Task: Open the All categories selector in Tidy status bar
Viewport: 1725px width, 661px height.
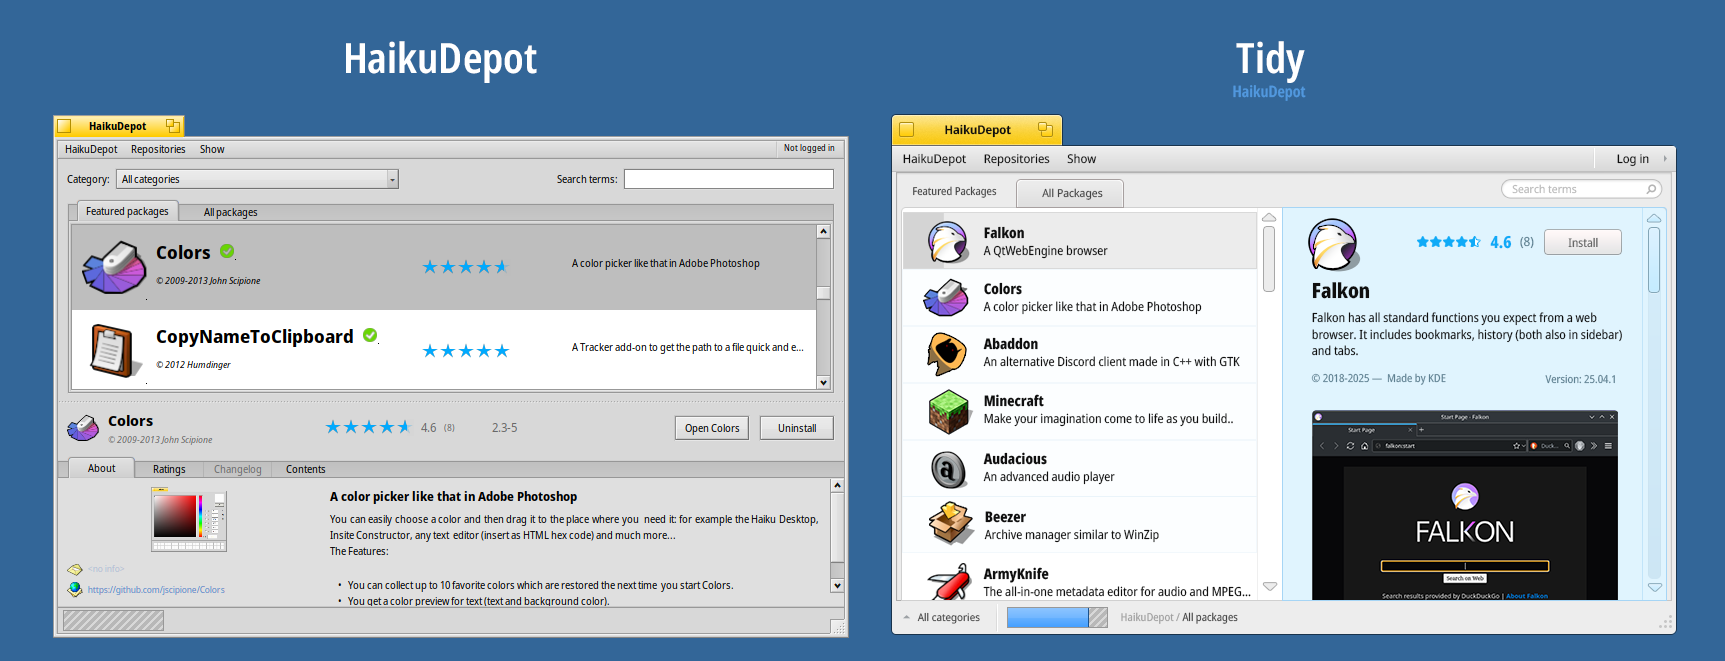Action: click(941, 617)
